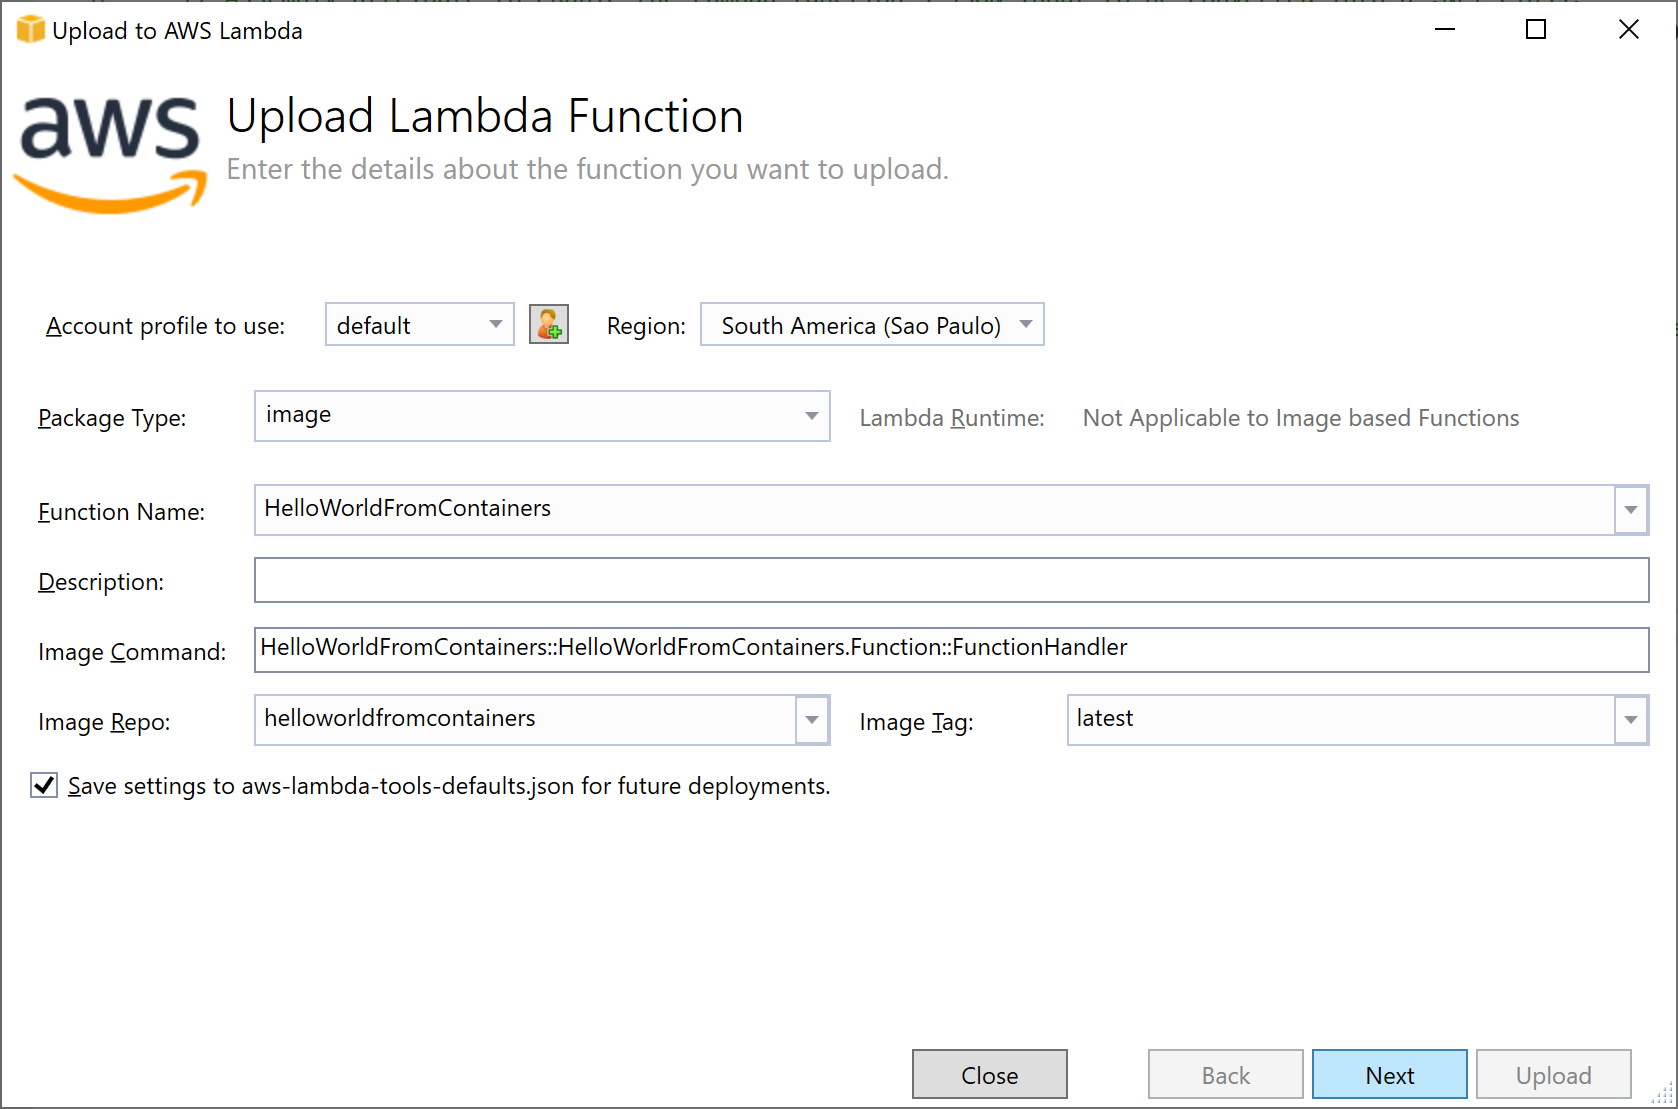Maximize the Upload to AWS Lambda window
Image resolution: width=1678 pixels, height=1109 pixels.
pos(1536,30)
